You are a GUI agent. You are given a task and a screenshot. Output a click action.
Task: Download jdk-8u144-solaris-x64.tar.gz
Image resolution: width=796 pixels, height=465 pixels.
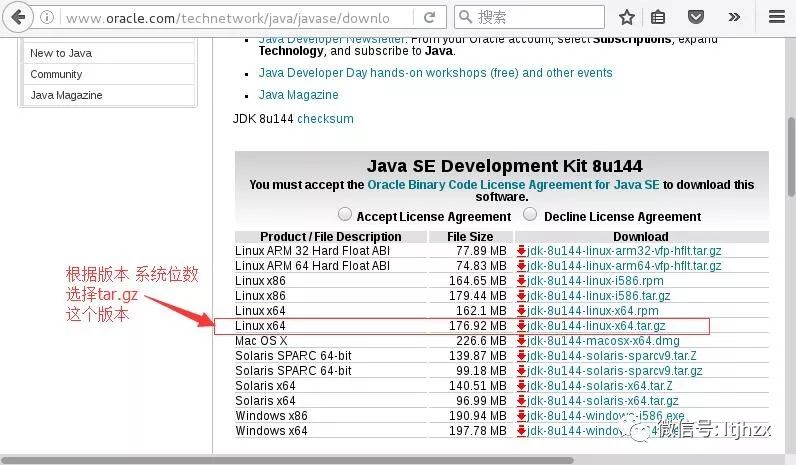point(603,401)
